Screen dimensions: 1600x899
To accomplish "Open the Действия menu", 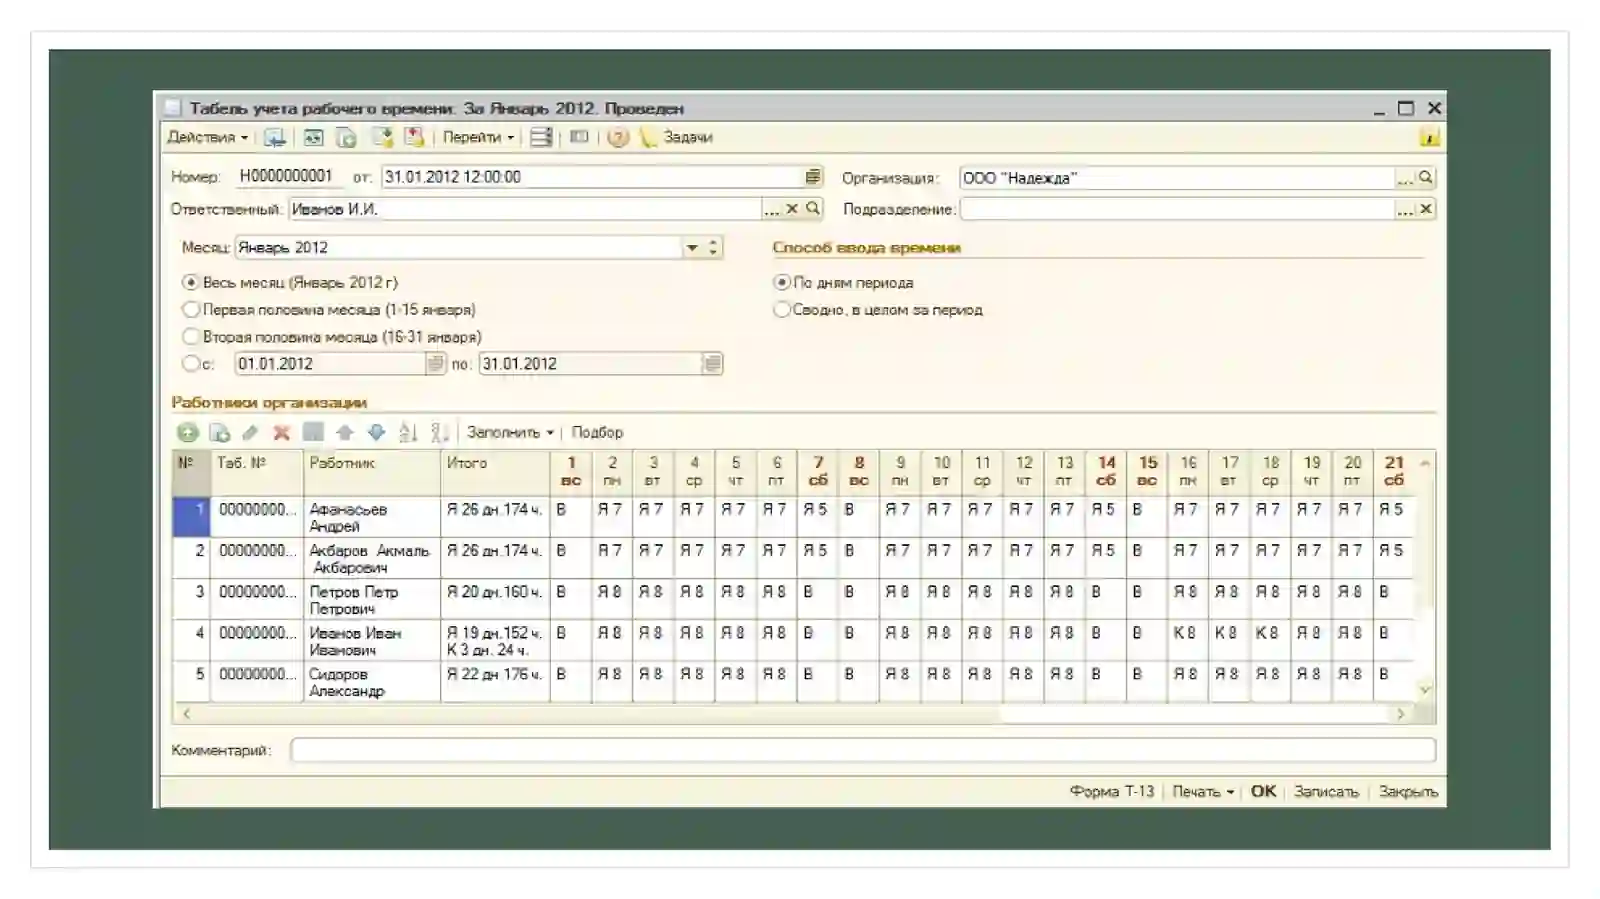I will (x=208, y=137).
